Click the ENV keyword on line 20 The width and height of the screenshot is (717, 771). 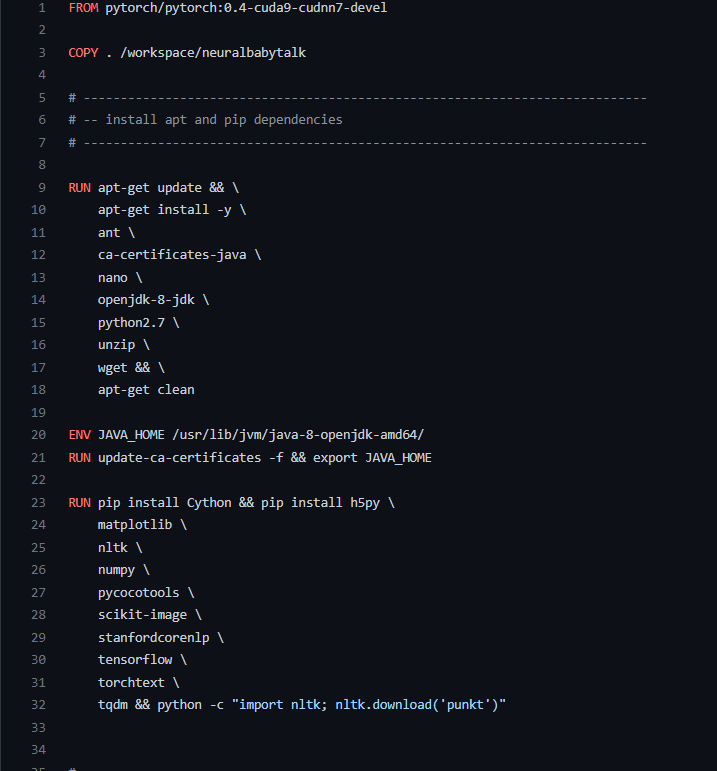click(x=80, y=435)
